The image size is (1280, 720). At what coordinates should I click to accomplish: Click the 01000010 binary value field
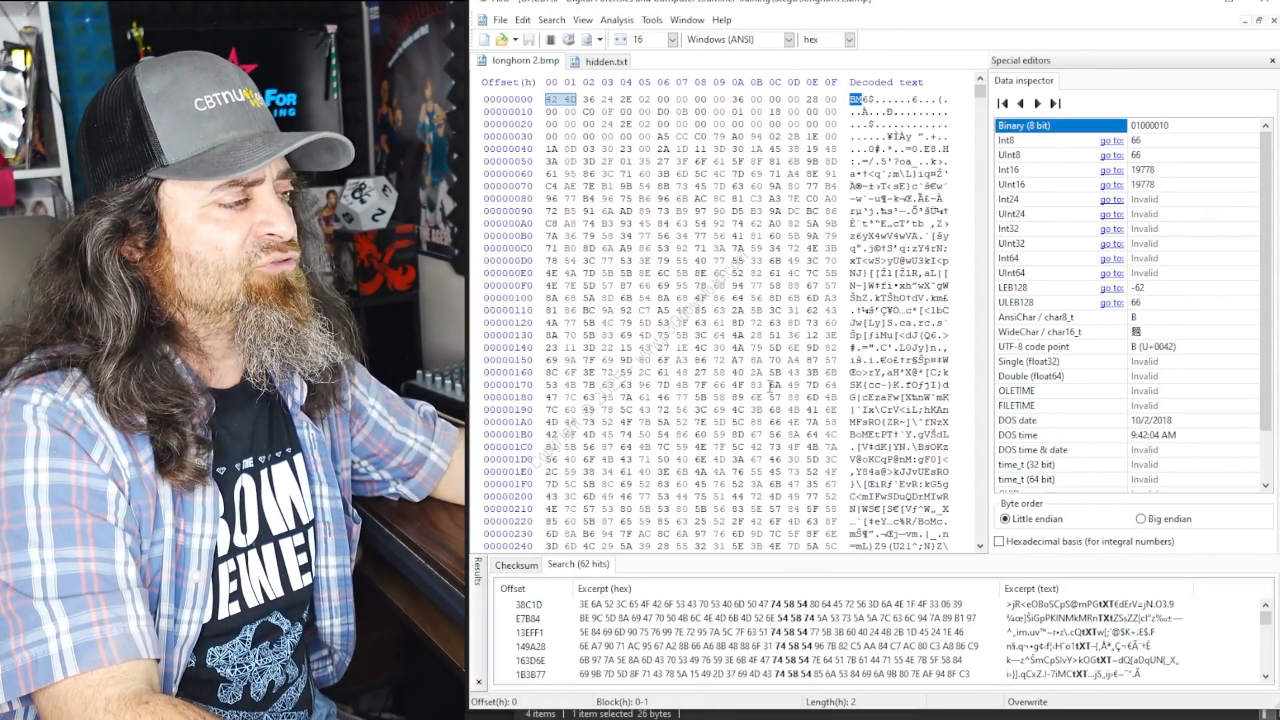[x=1193, y=126]
